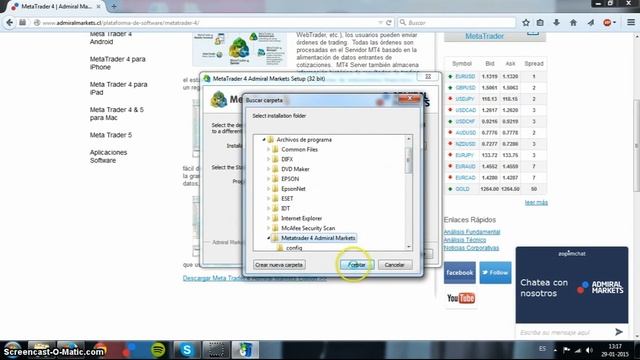This screenshot has height=360, width=640.
Task: Expand the EPSON folder arrow
Action: pos(269,179)
